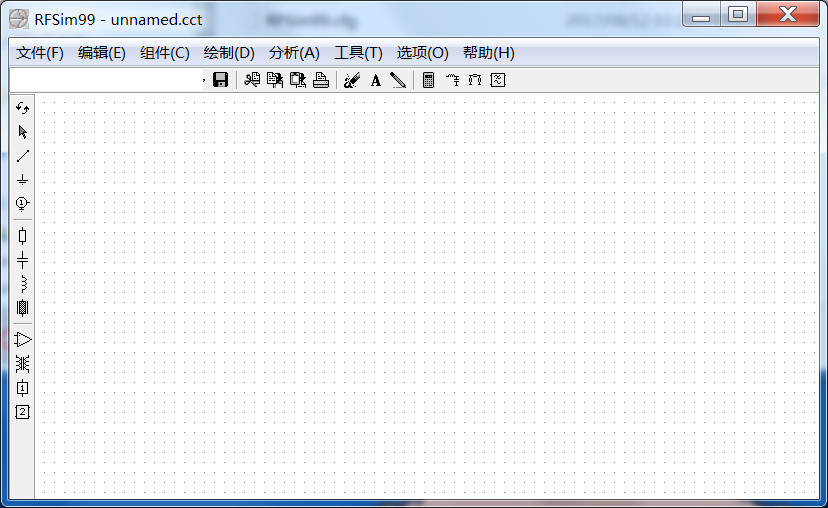Select the text annotation 'A' tool
Screen dimensions: 828x508
coord(375,80)
